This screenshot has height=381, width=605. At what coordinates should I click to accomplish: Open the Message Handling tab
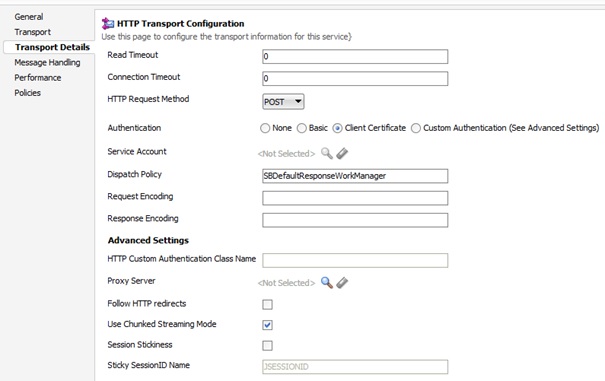click(x=47, y=63)
